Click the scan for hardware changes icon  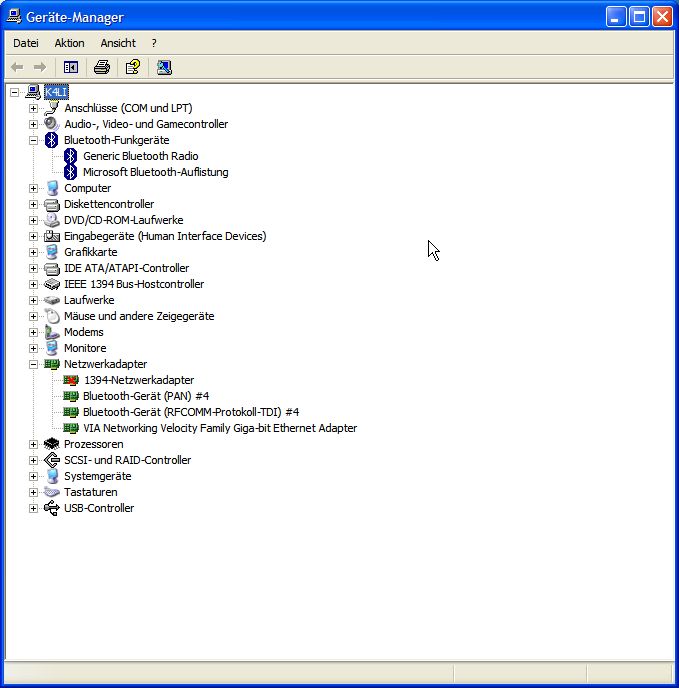tap(164, 67)
